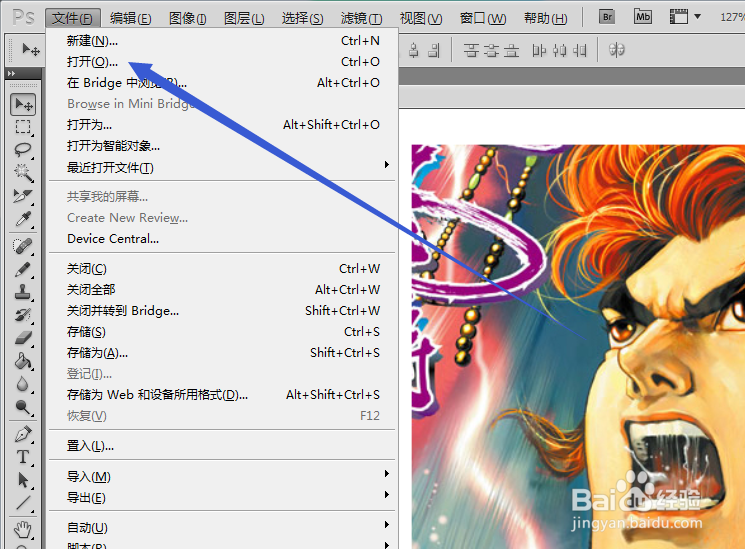Select the Eyedropper tool
Screen dimensions: 745x549
pyautogui.click(x=23, y=219)
